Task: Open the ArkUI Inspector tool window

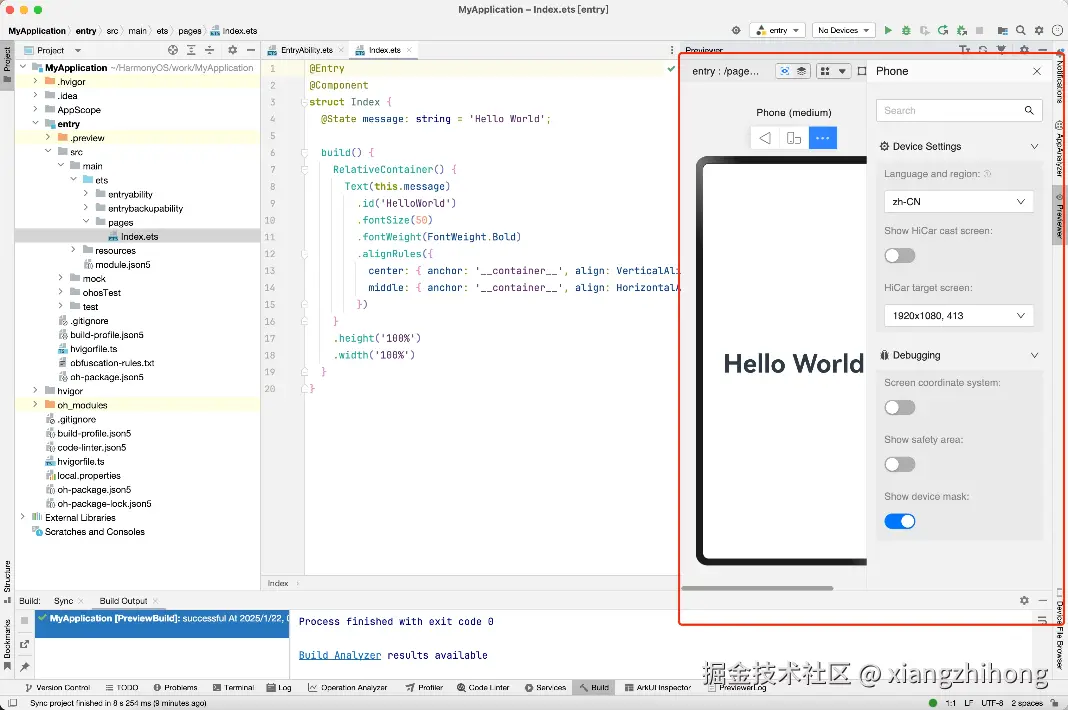Action: (657, 688)
